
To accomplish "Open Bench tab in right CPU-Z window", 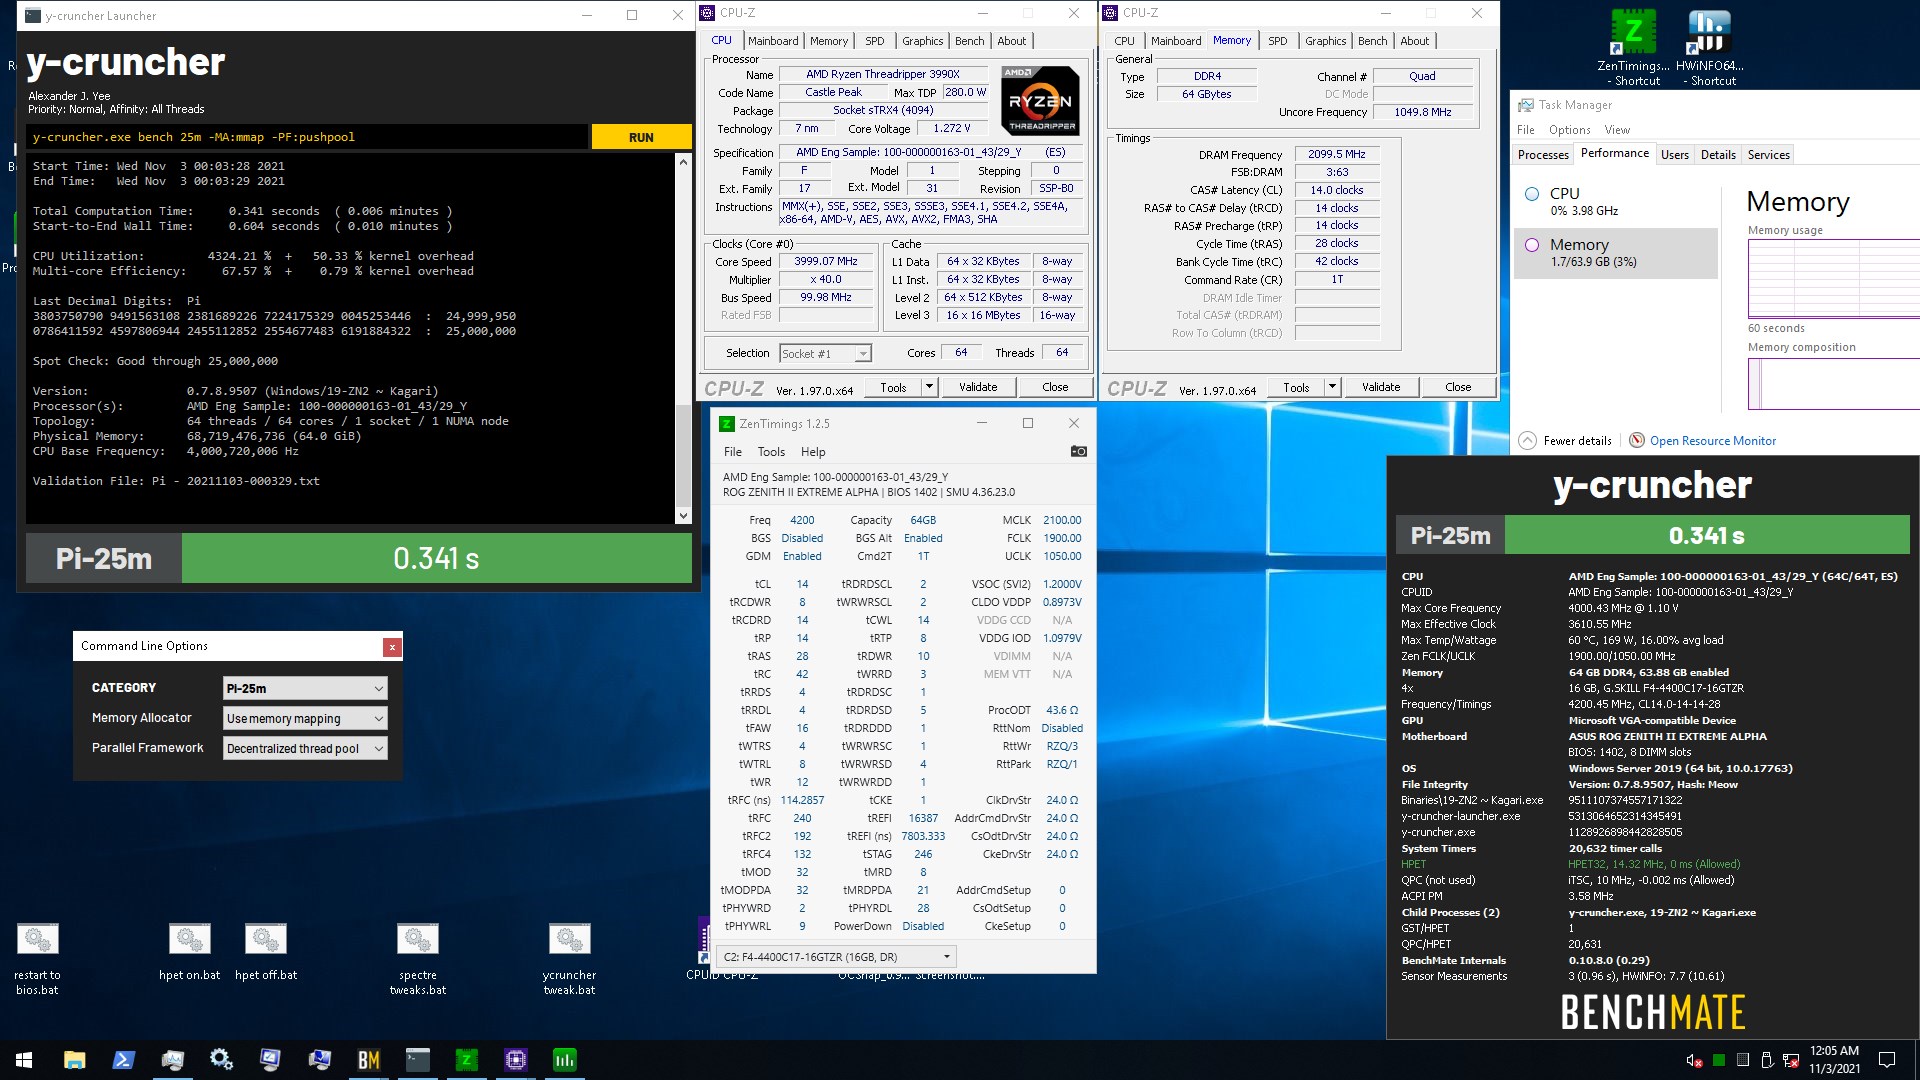I will [x=1372, y=41].
